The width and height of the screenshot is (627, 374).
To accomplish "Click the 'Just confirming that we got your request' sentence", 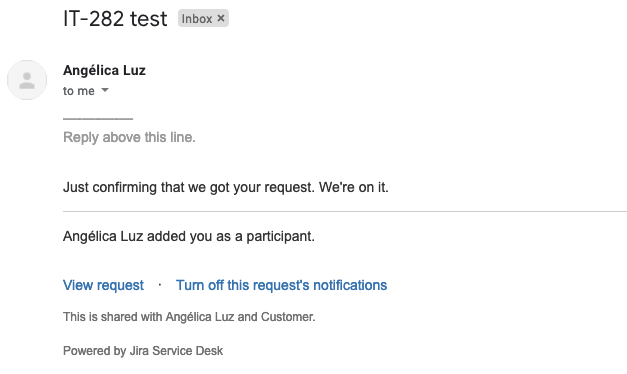I will click(189, 187).
